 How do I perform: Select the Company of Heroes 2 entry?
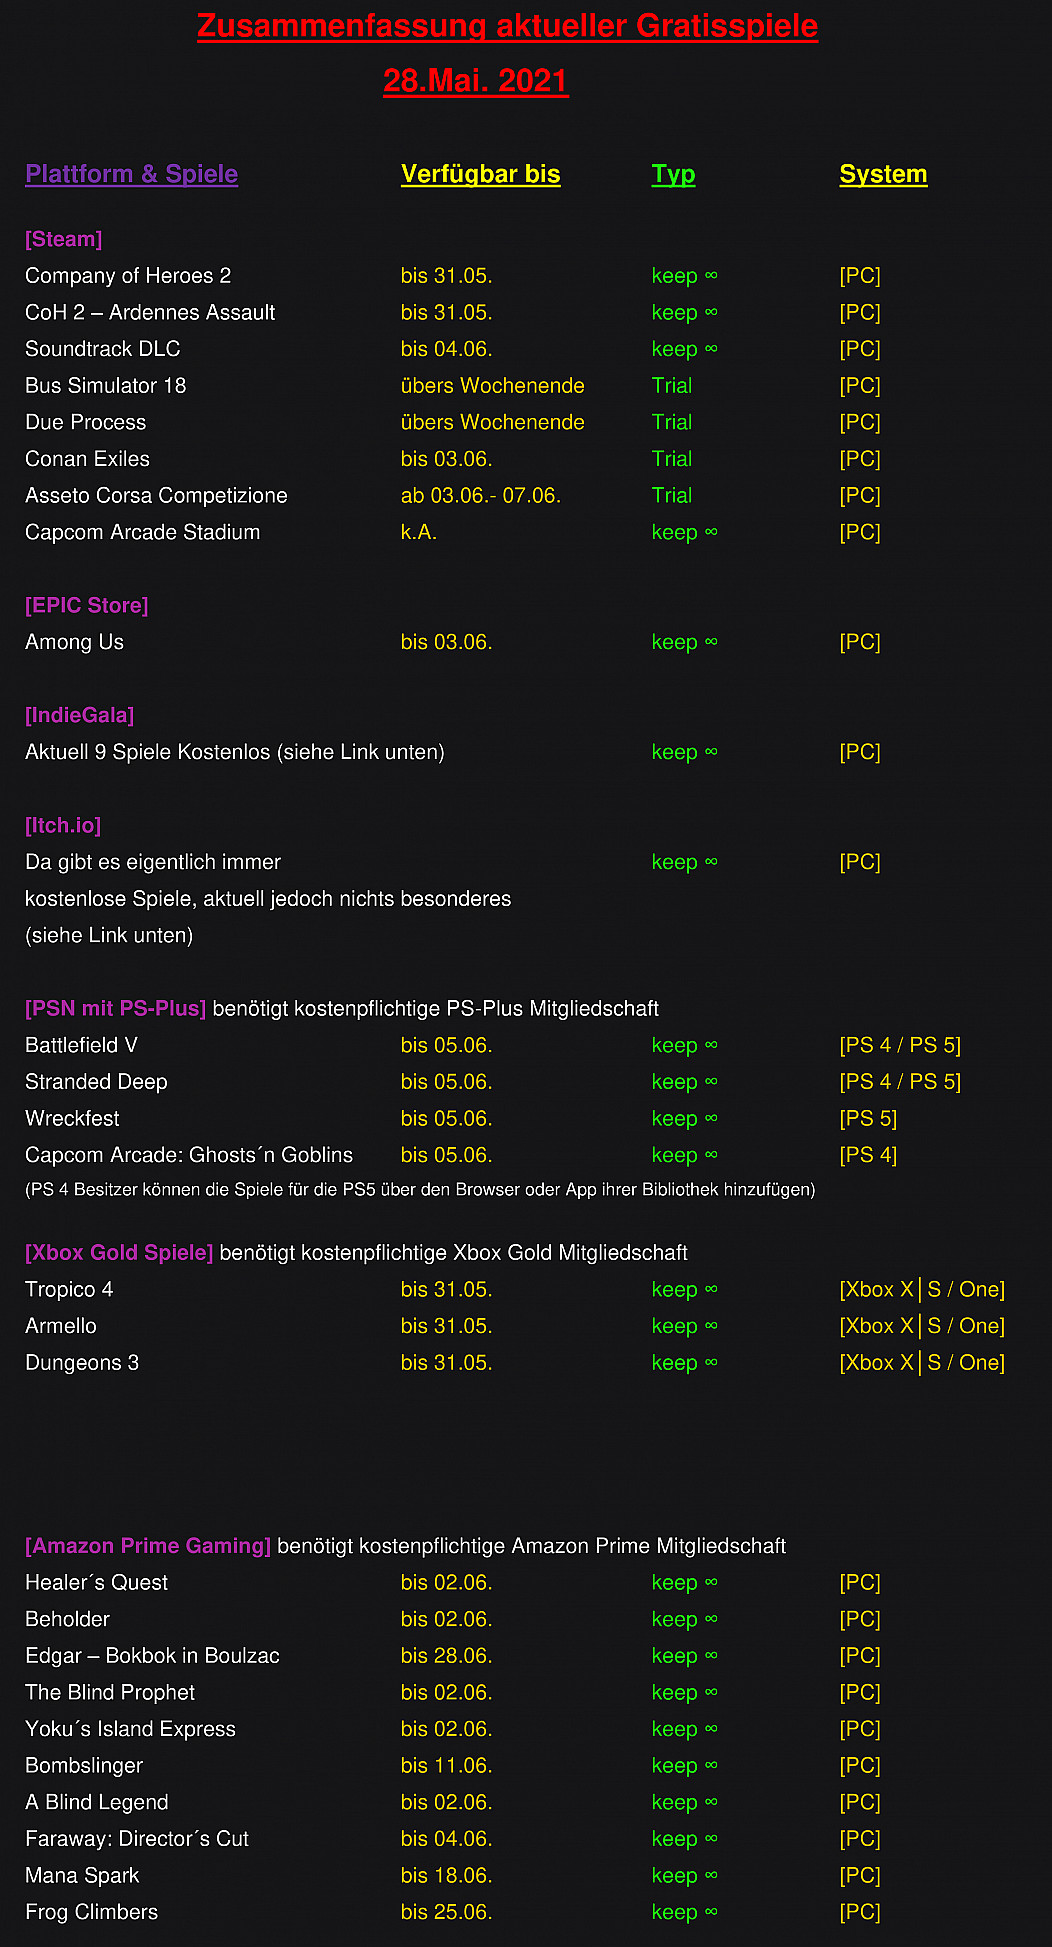(x=128, y=276)
